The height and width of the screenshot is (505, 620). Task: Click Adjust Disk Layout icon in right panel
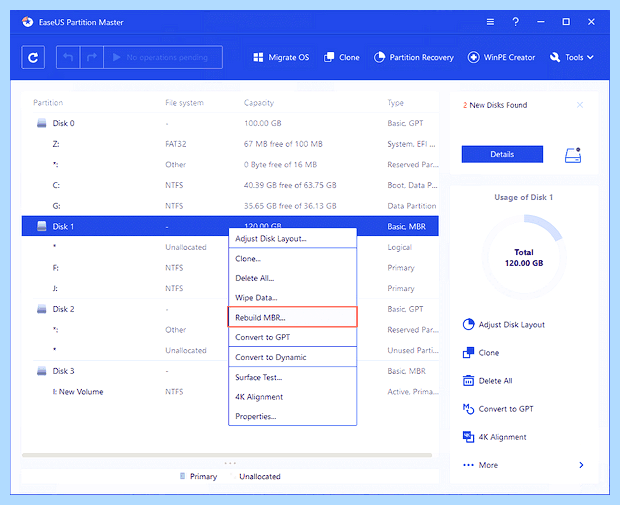(x=468, y=324)
